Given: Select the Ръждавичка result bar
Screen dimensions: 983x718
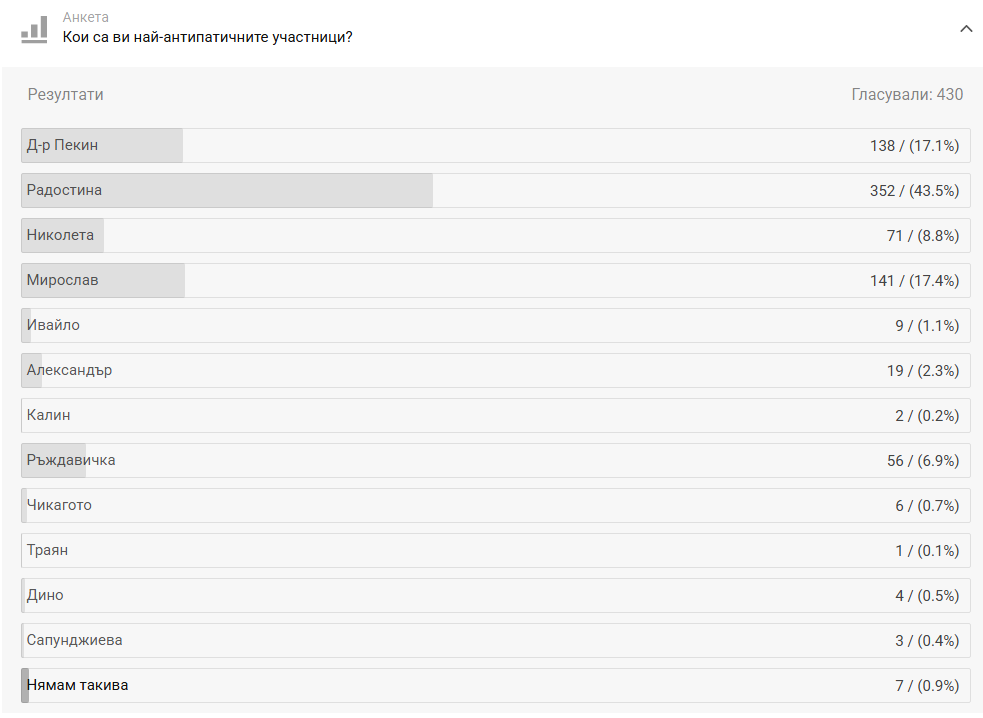Looking at the screenshot, I should 495,461.
